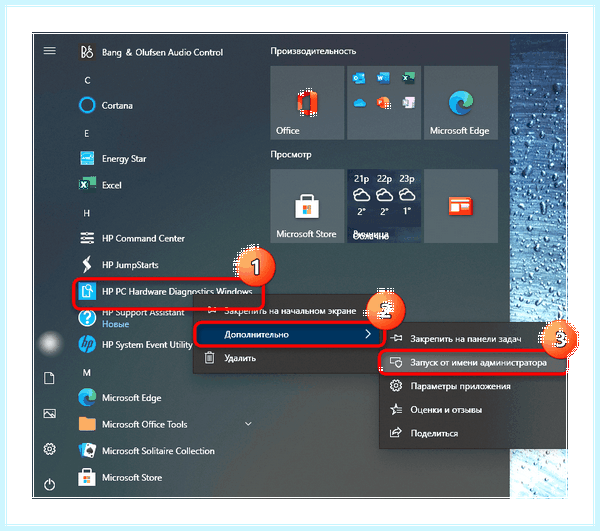Click the Производительность group title
600x531 pixels.
[313, 51]
